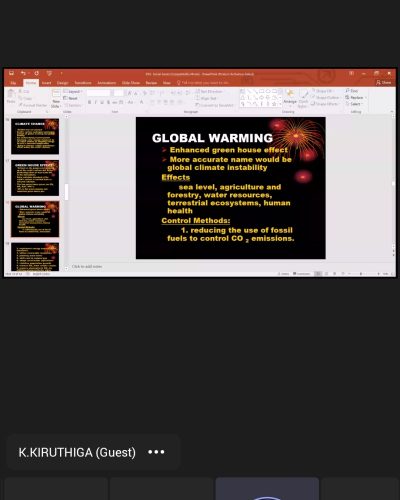Switch to Normal view in the status bar
The width and height of the screenshot is (400, 500).
pos(318,274)
